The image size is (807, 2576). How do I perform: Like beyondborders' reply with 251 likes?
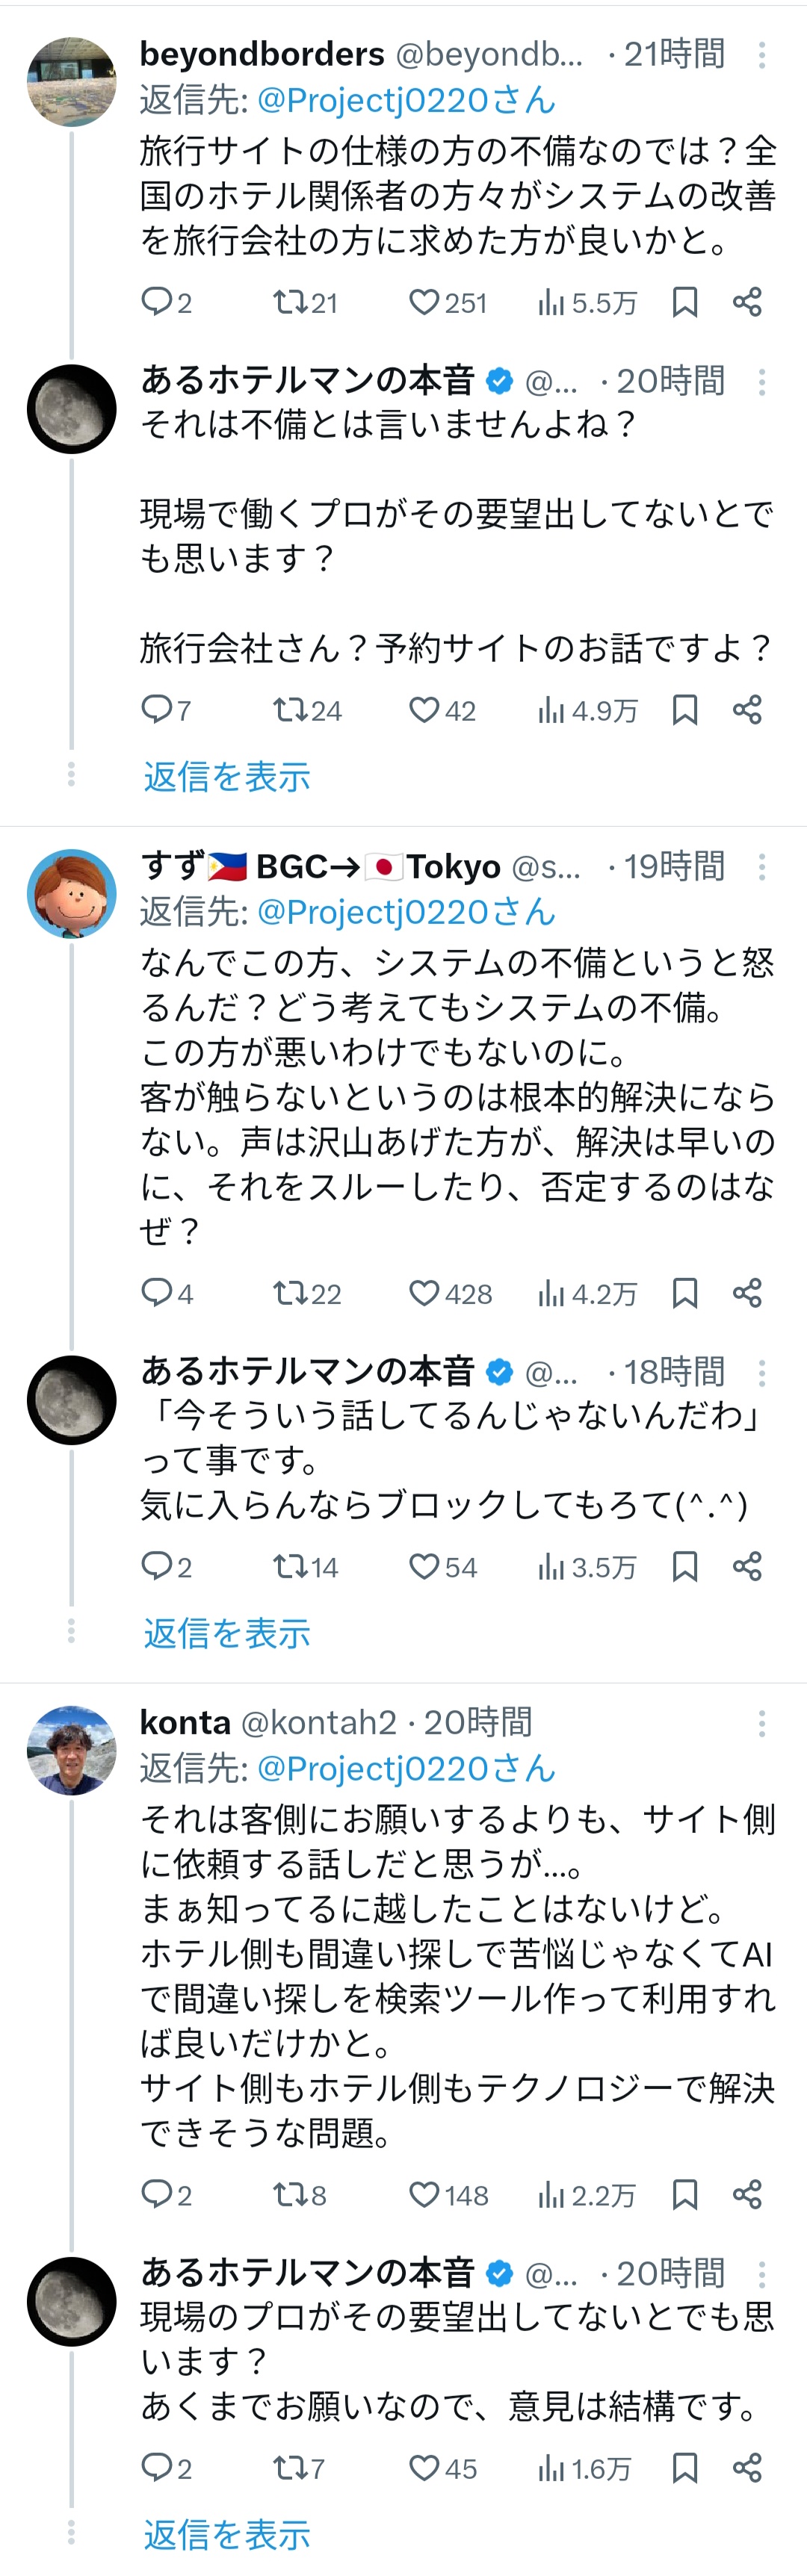[425, 302]
